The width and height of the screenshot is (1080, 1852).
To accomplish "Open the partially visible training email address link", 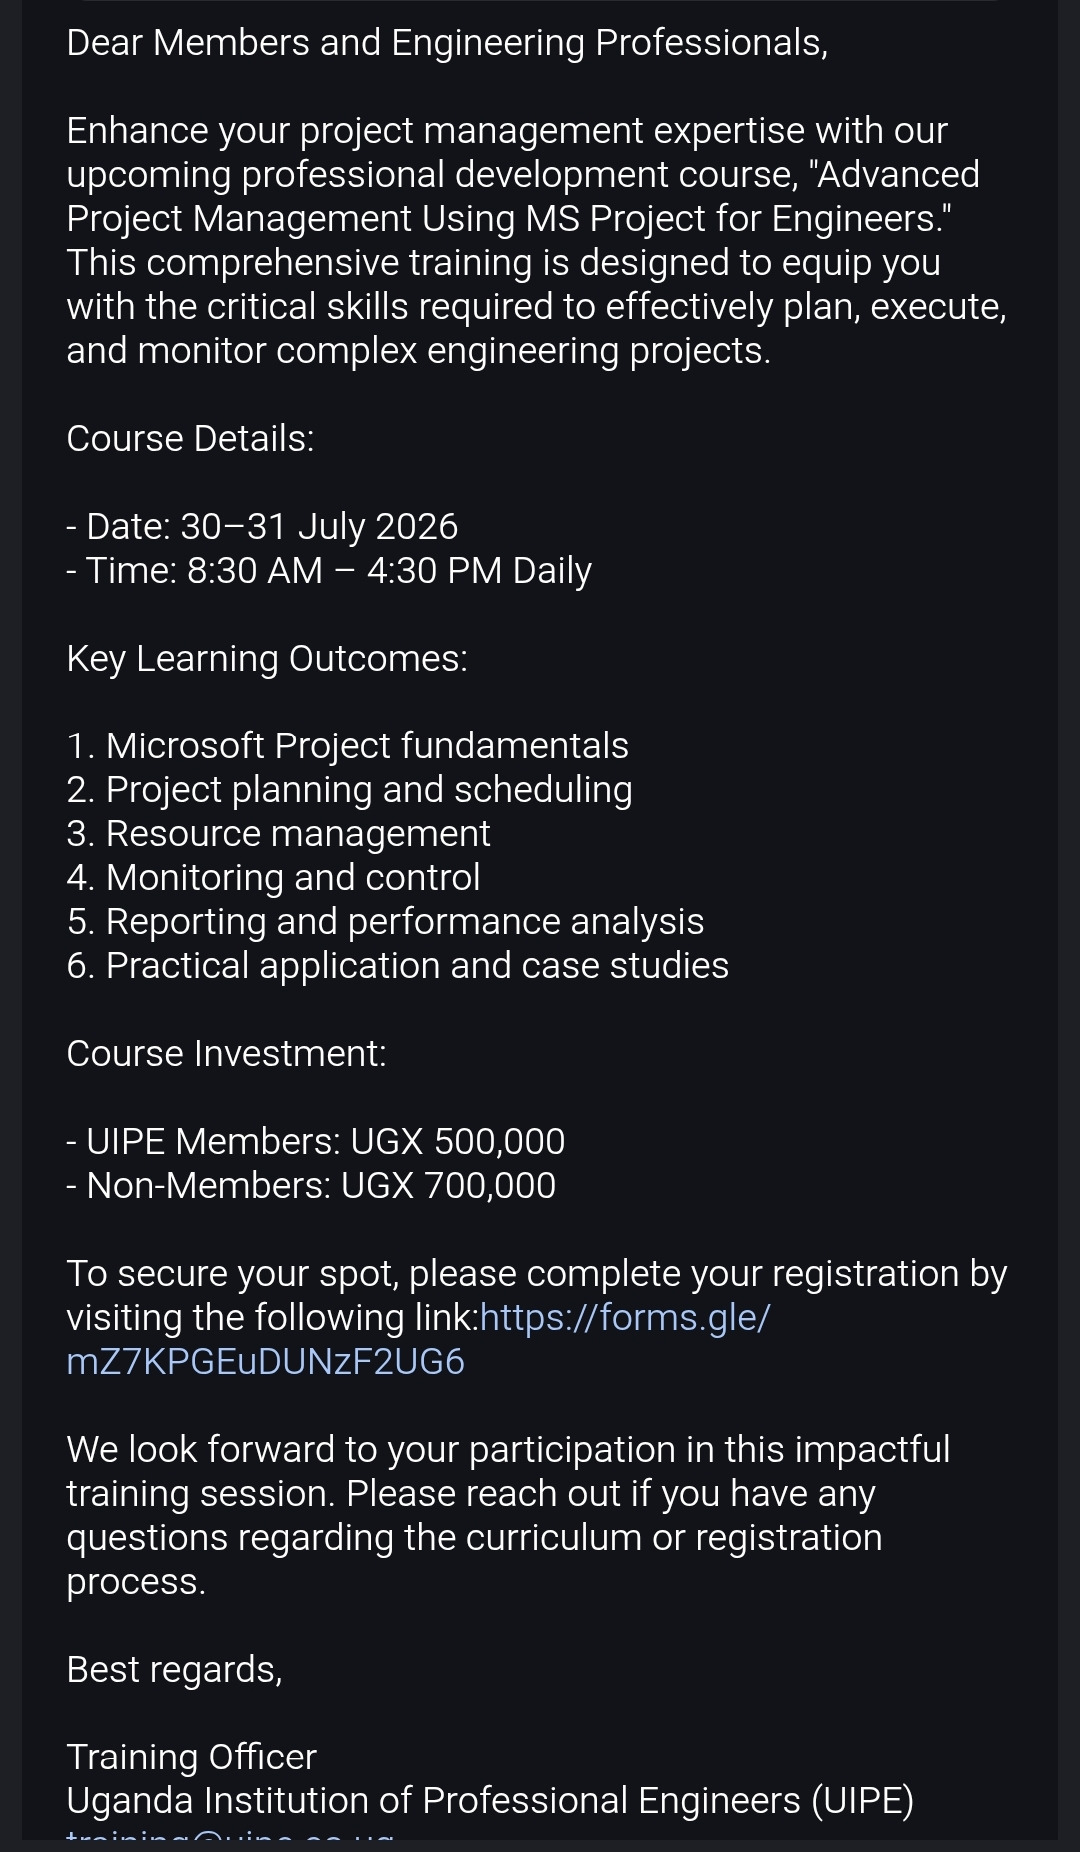I will coord(230,1836).
